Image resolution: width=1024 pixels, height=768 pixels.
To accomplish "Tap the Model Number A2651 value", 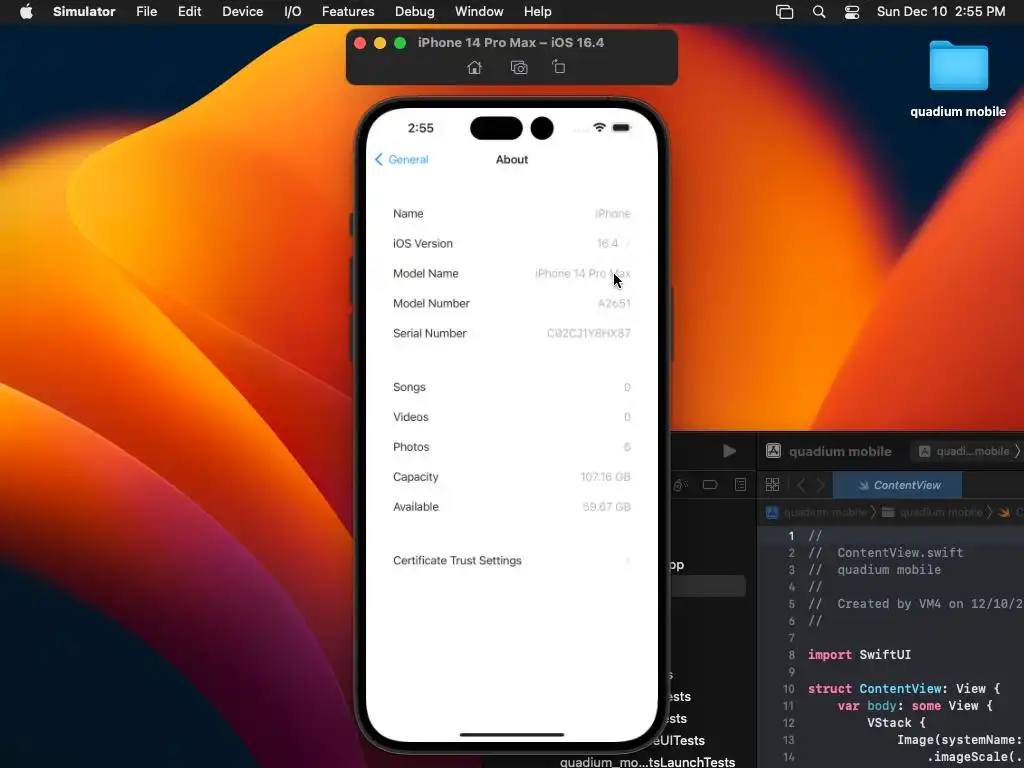I will (x=614, y=304).
